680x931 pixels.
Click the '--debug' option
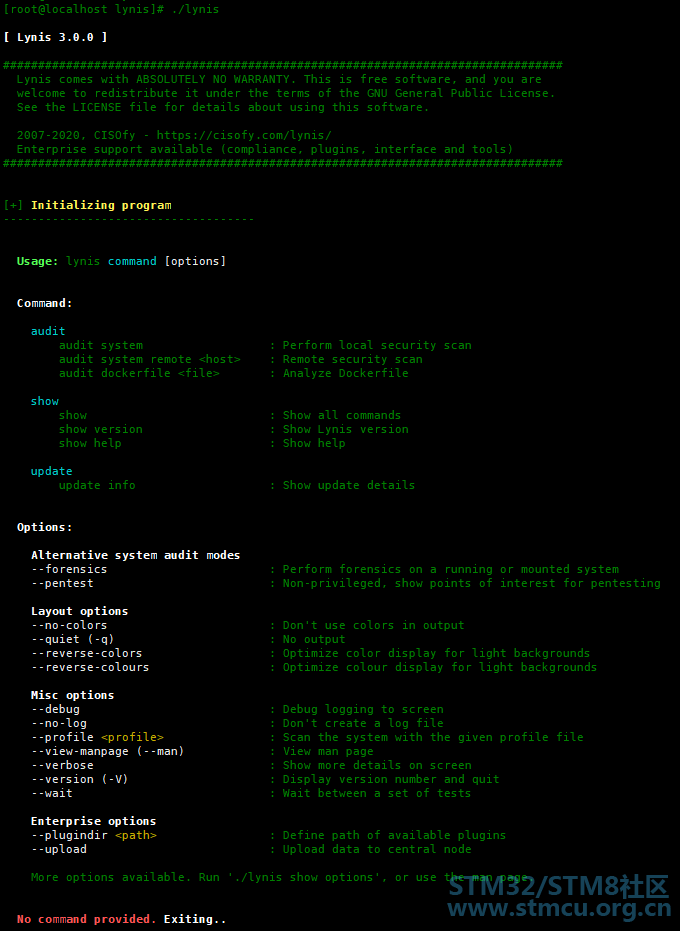[x=55, y=710]
